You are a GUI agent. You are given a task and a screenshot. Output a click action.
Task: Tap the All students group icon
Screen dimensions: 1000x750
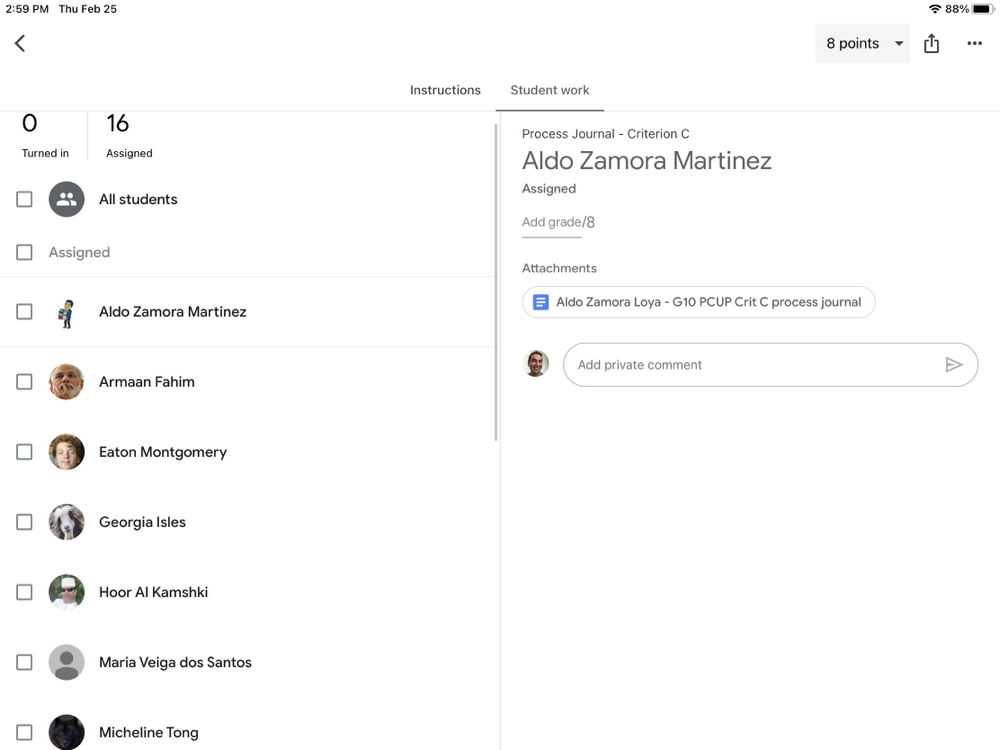click(x=66, y=200)
